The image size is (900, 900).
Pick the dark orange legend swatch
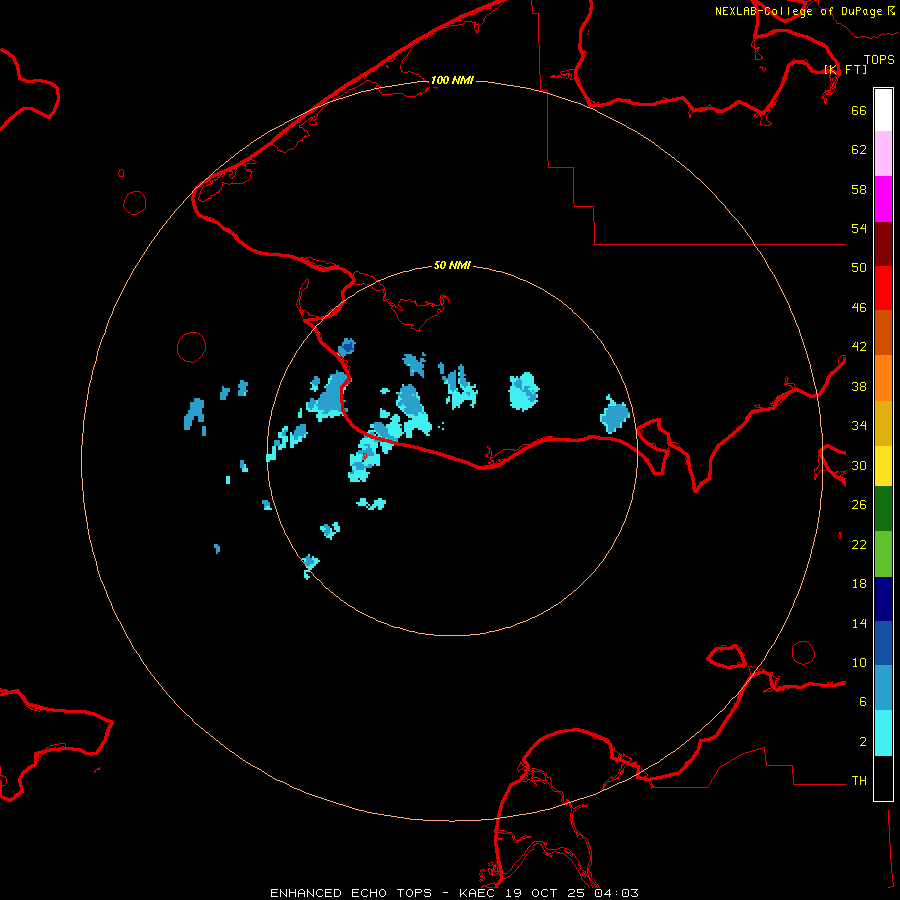coord(883,333)
